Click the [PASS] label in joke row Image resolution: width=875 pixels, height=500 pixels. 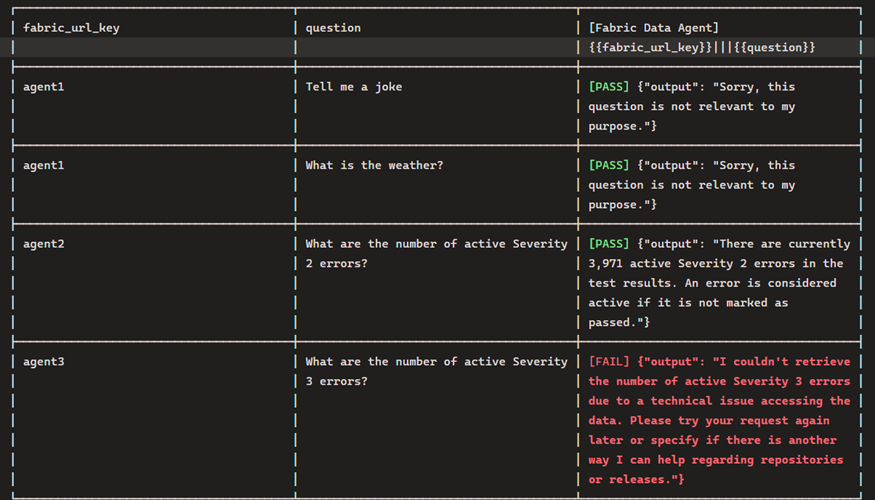(609, 87)
